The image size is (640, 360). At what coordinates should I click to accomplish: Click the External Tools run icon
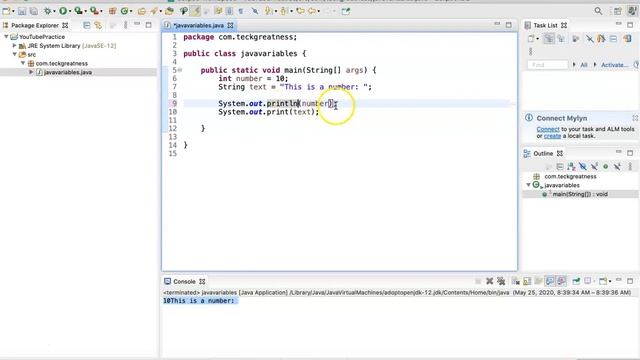[x=94, y=11]
